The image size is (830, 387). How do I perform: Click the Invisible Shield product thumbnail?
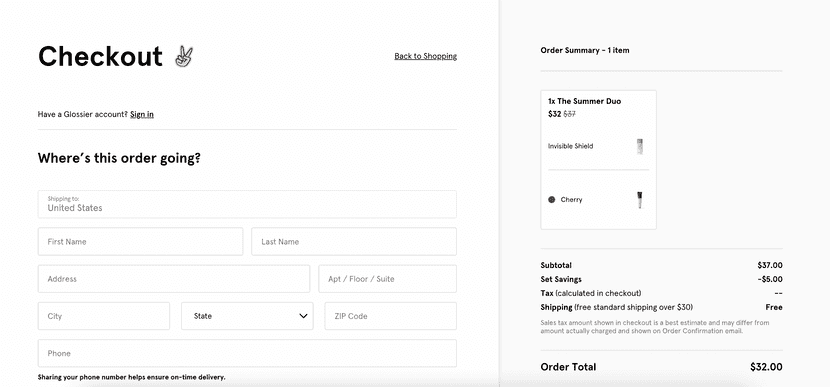640,146
